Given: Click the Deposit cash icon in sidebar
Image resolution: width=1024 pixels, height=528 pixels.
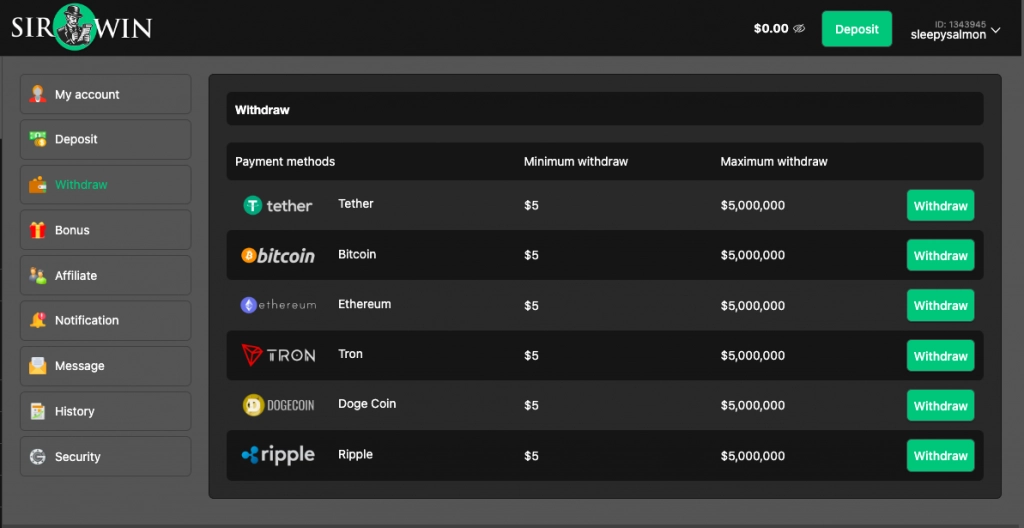Looking at the screenshot, I should coord(38,139).
